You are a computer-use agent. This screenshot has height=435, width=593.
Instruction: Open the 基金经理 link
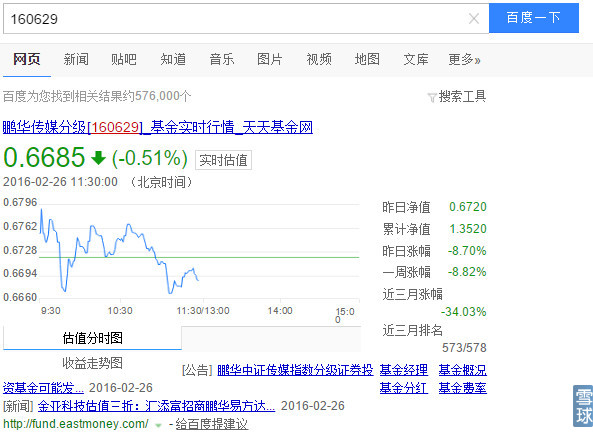(404, 370)
